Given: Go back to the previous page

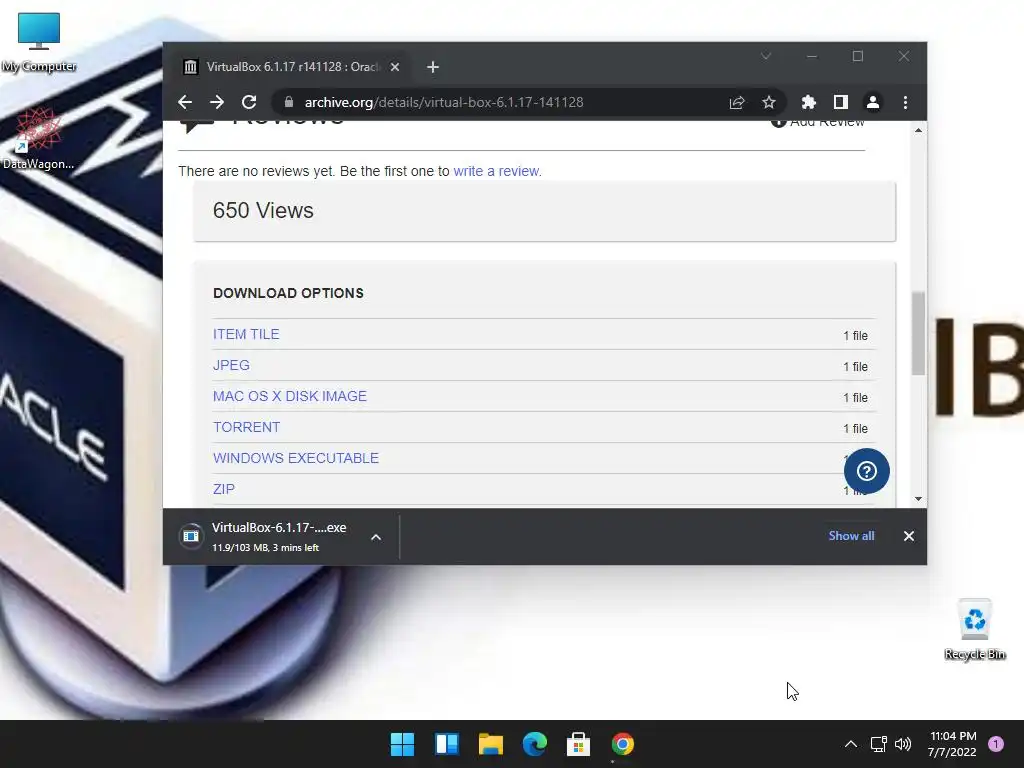Looking at the screenshot, I should 185,103.
